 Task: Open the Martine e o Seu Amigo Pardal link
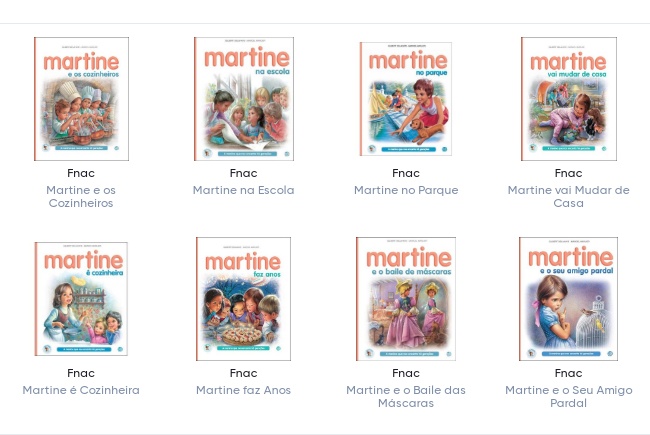coord(568,396)
